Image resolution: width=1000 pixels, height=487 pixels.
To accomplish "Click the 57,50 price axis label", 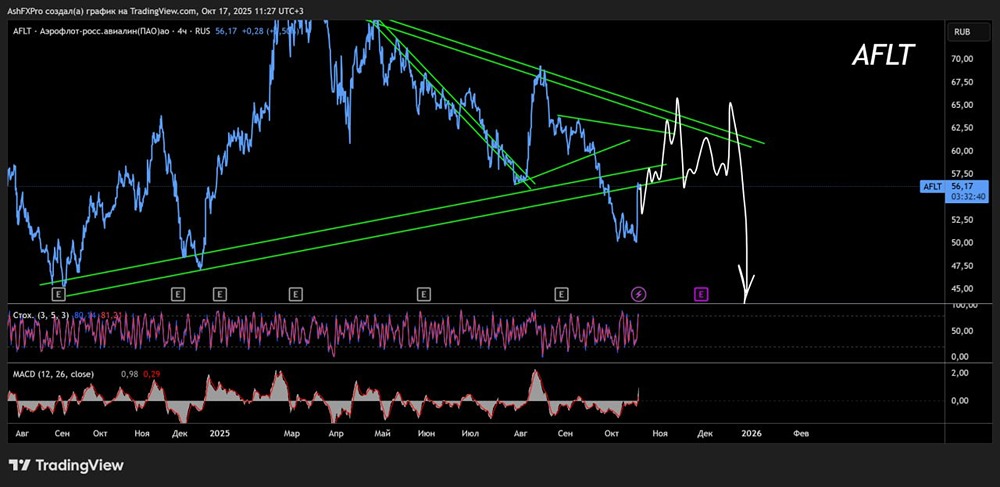I will pos(961,173).
